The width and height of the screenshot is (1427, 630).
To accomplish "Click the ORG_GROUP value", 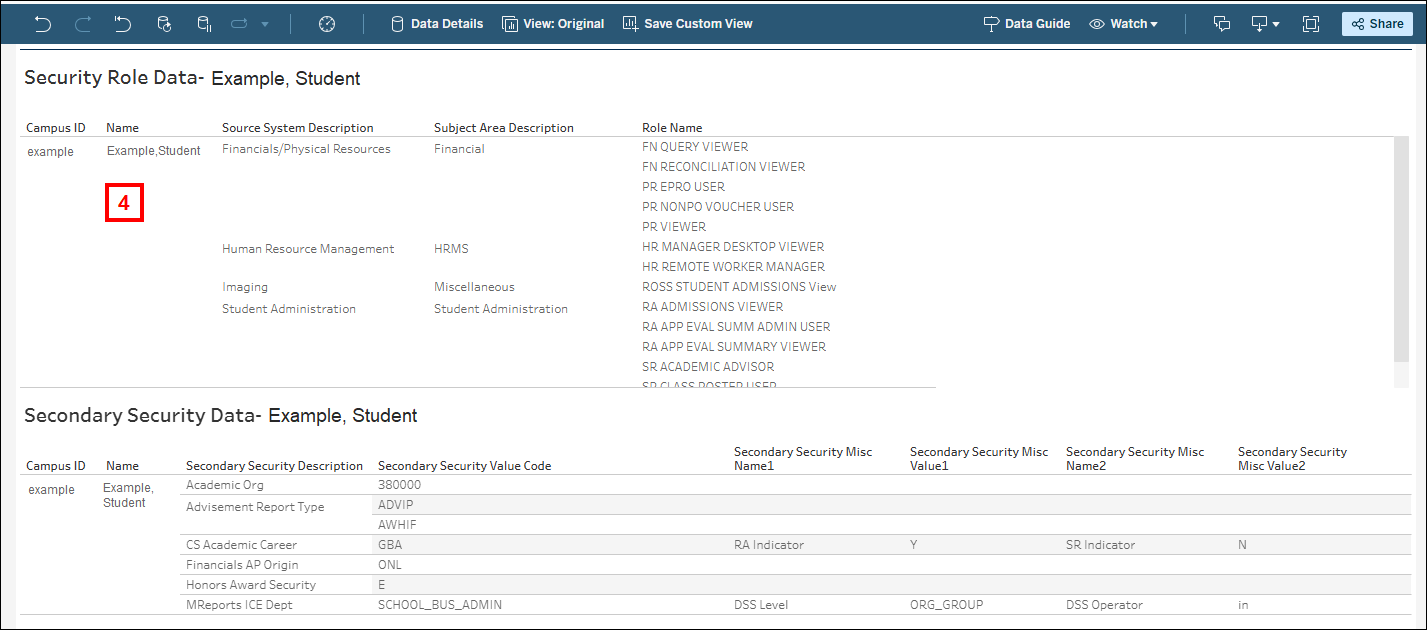I will point(946,605).
